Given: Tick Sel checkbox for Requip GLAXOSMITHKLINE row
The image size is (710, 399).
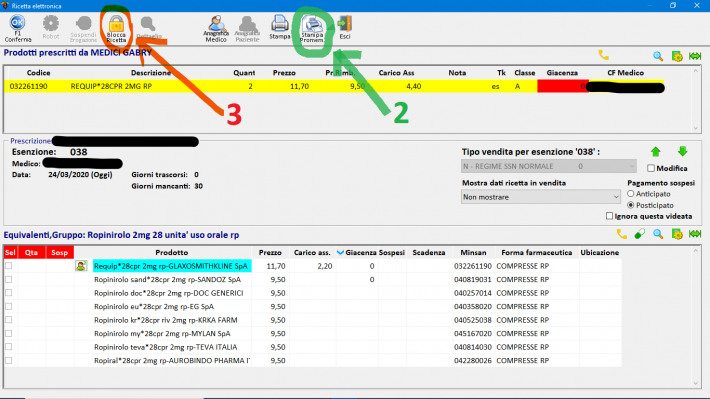Looking at the screenshot, I should pos(9,266).
